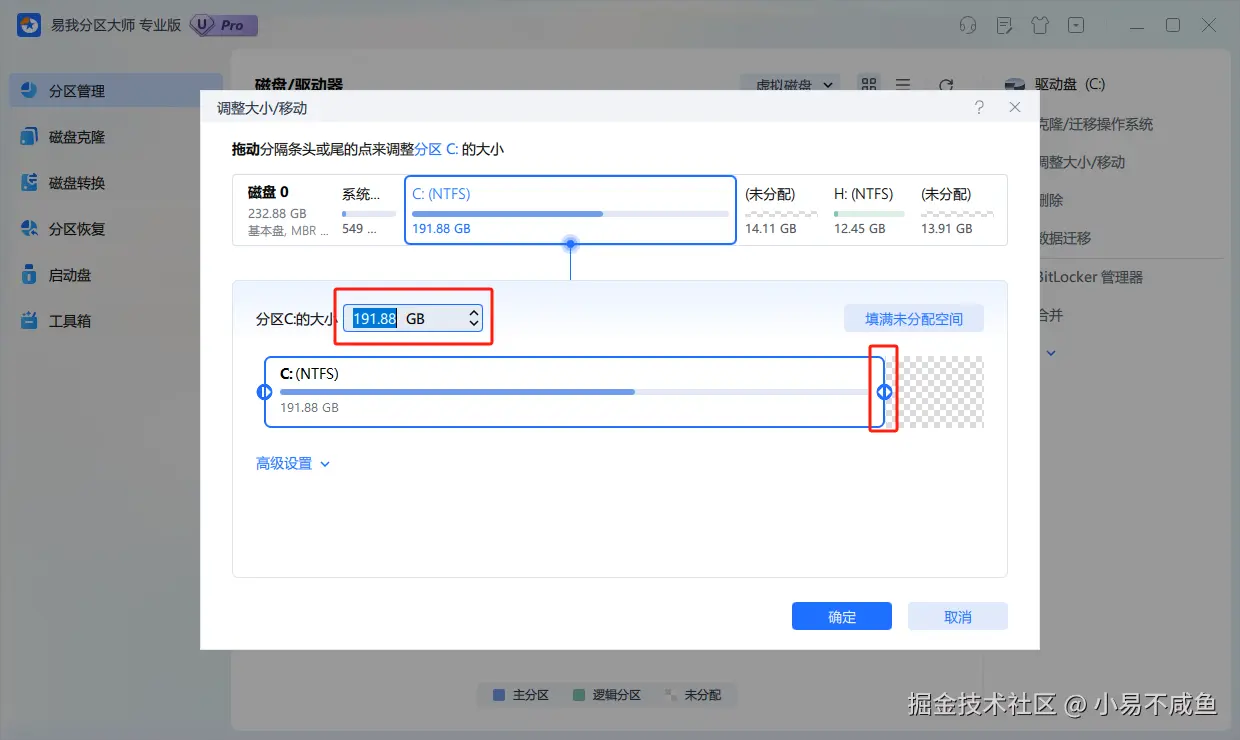
Task: Click the 确定 button
Action: (842, 616)
